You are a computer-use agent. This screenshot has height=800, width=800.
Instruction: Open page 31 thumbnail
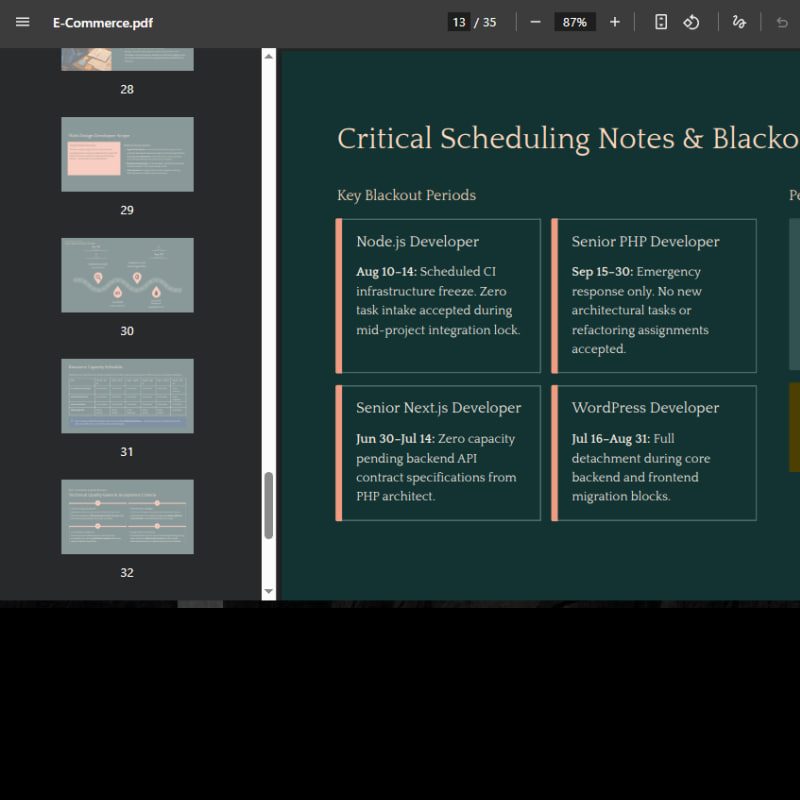point(127,396)
